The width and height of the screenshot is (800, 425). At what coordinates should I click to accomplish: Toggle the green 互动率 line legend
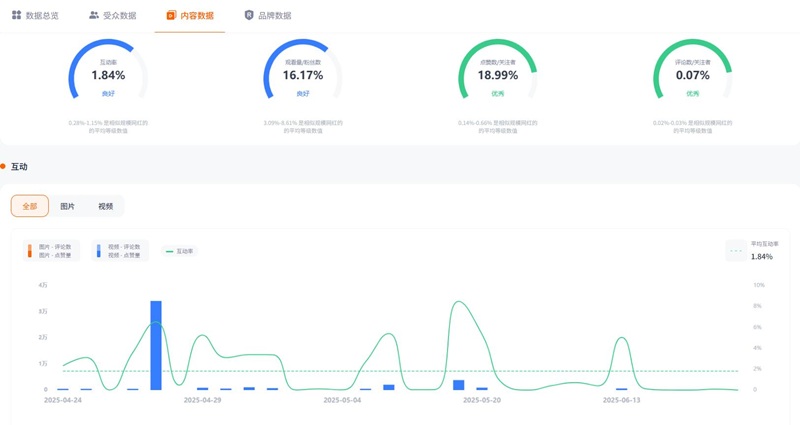pyautogui.click(x=179, y=251)
